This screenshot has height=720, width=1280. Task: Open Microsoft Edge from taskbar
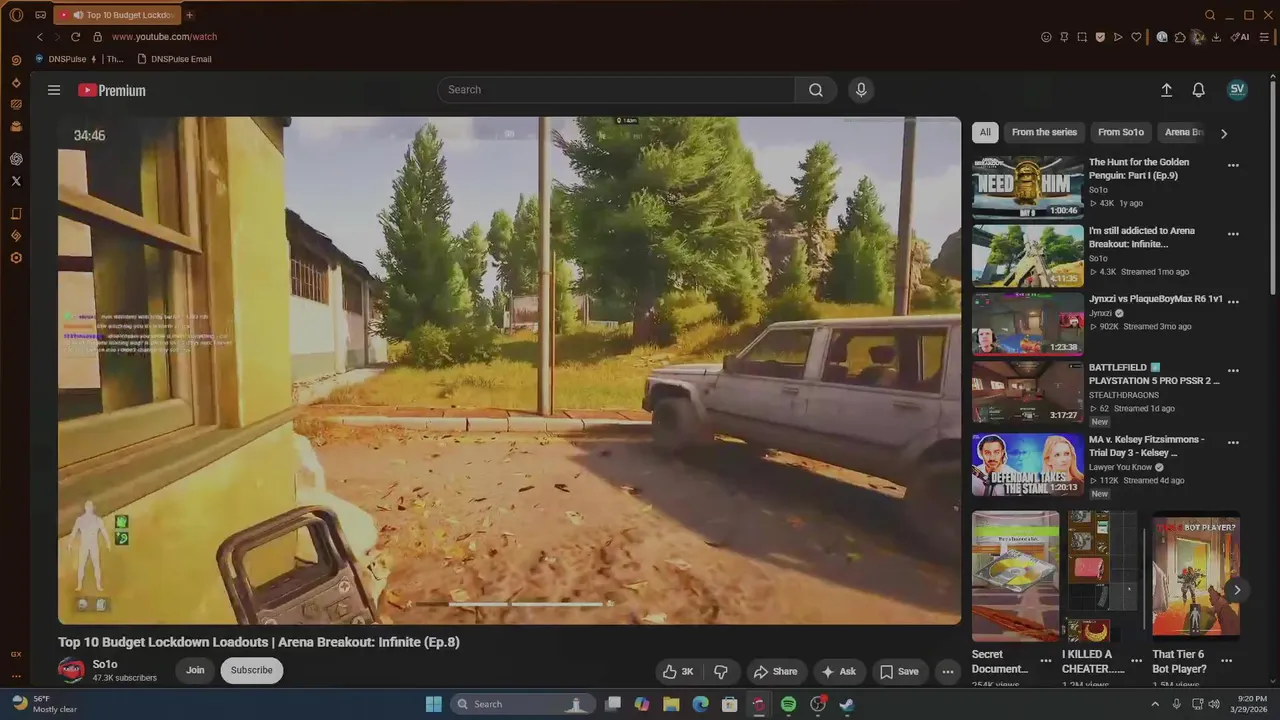click(701, 704)
